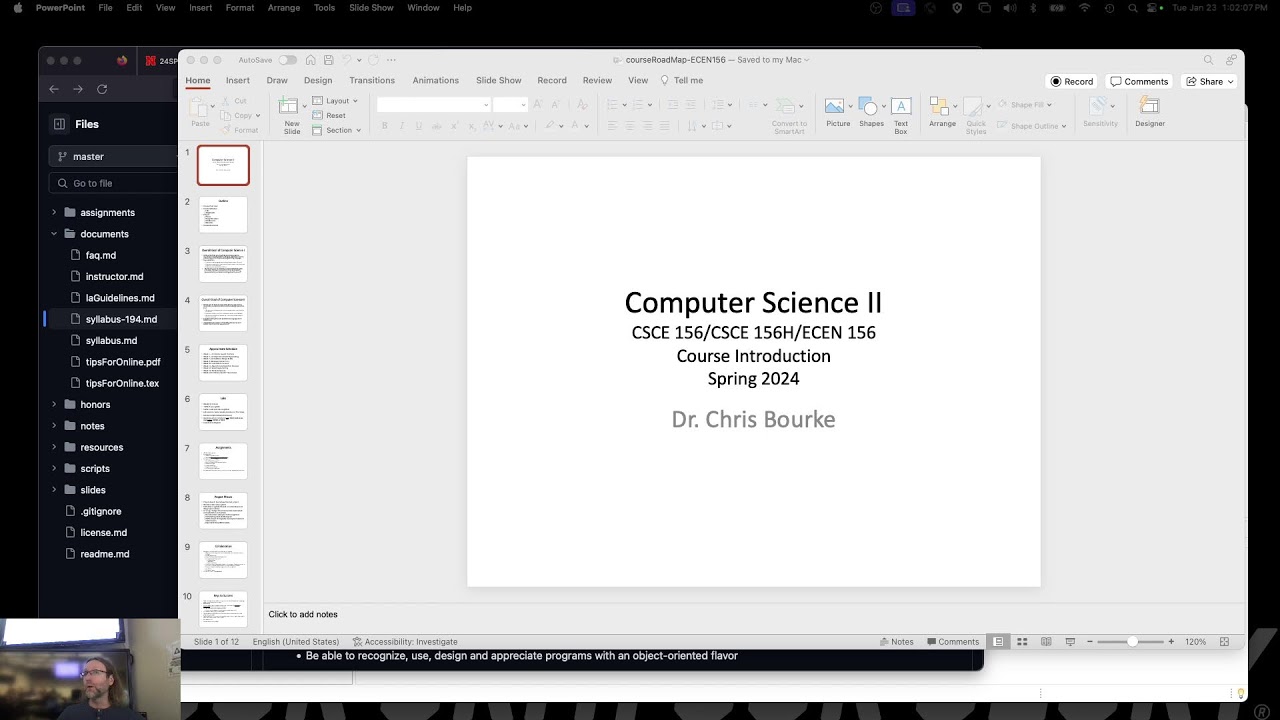
Task: Open the Arrange tool
Action: click(x=942, y=113)
